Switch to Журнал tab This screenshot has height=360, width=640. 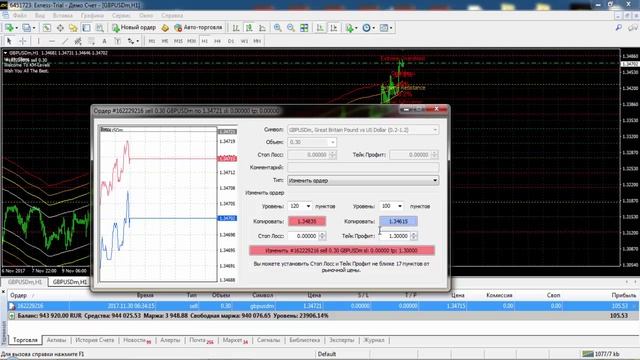pyautogui.click(x=374, y=340)
